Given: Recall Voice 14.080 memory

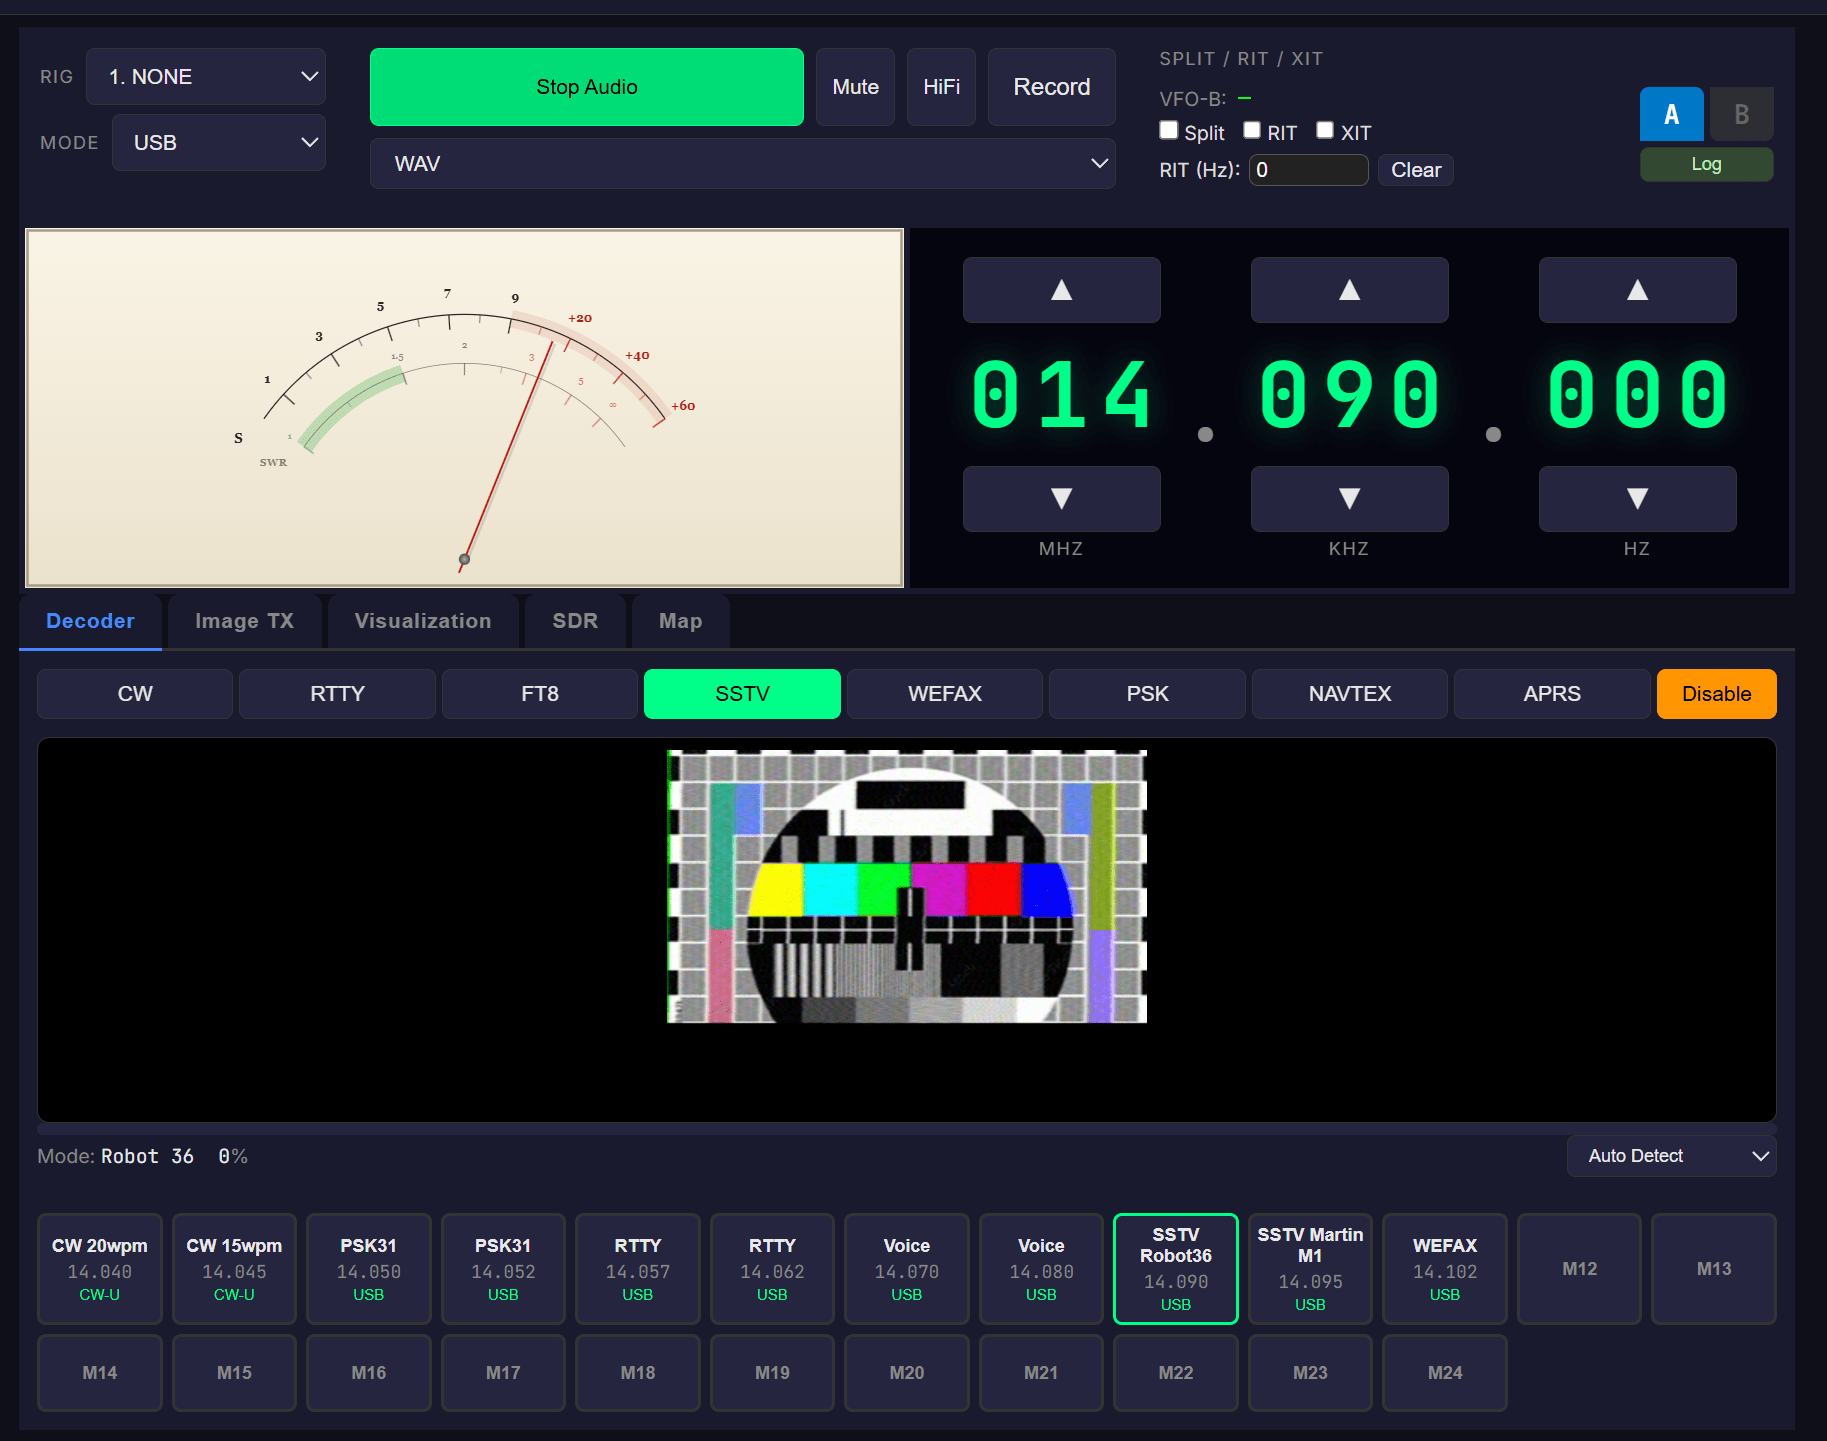Looking at the screenshot, I should pos(1041,1269).
